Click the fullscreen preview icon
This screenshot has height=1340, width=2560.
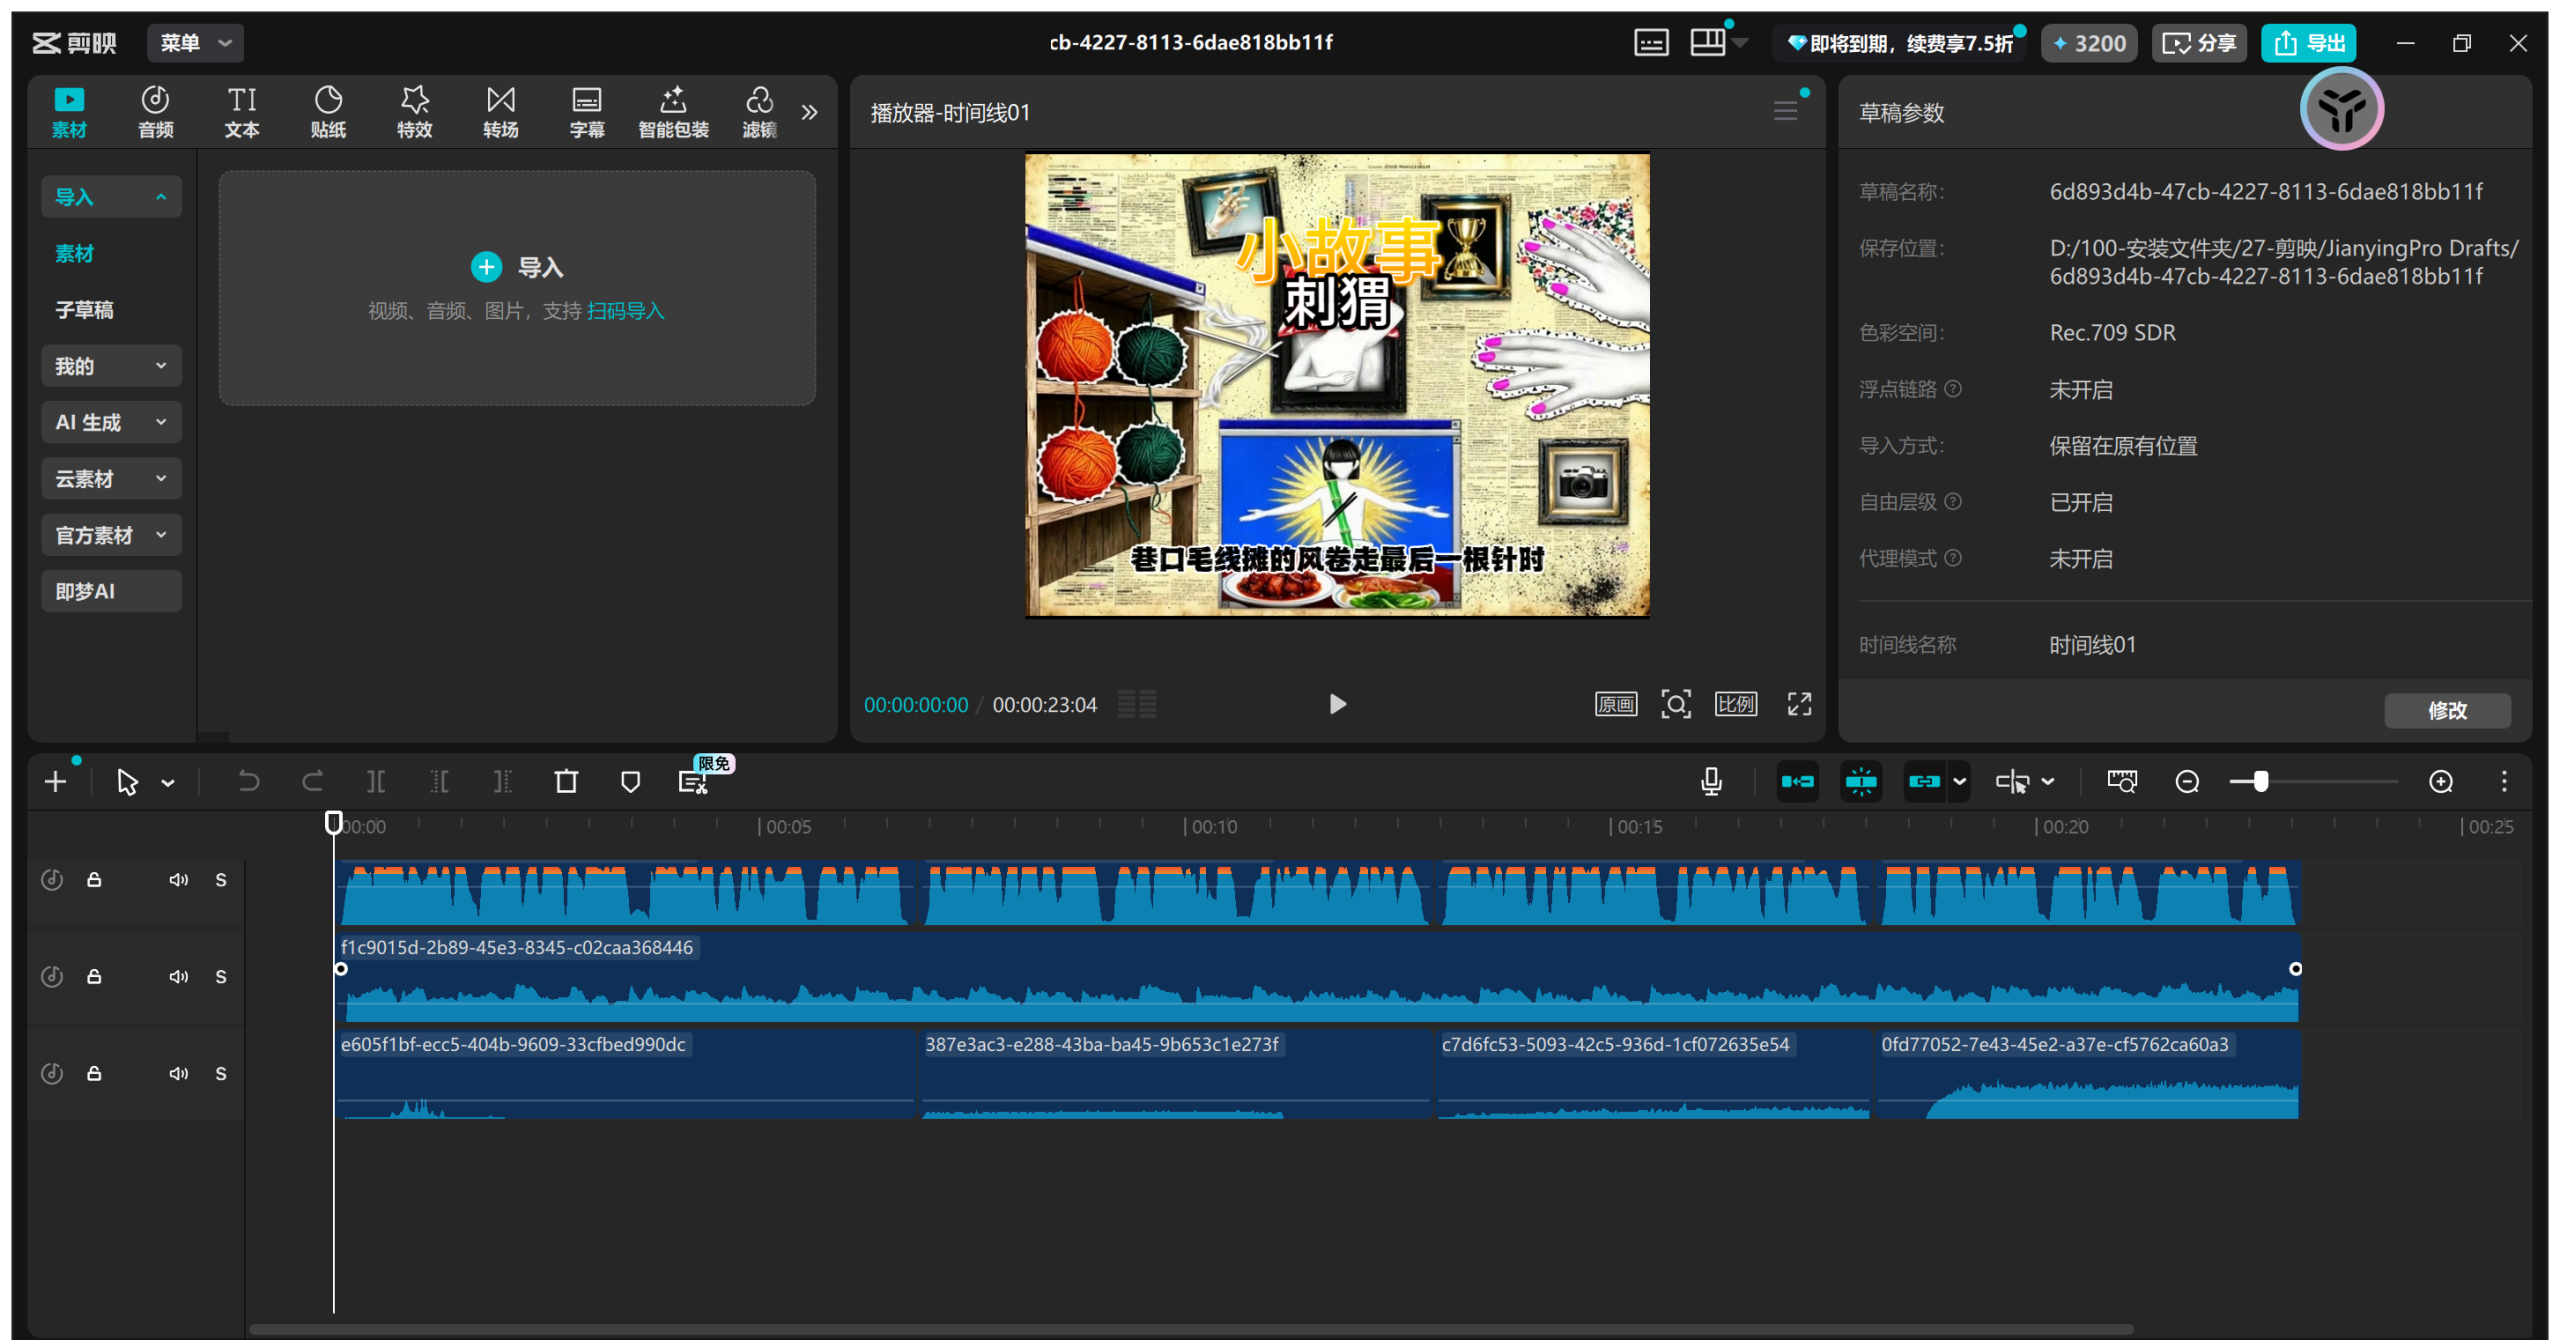[1799, 704]
